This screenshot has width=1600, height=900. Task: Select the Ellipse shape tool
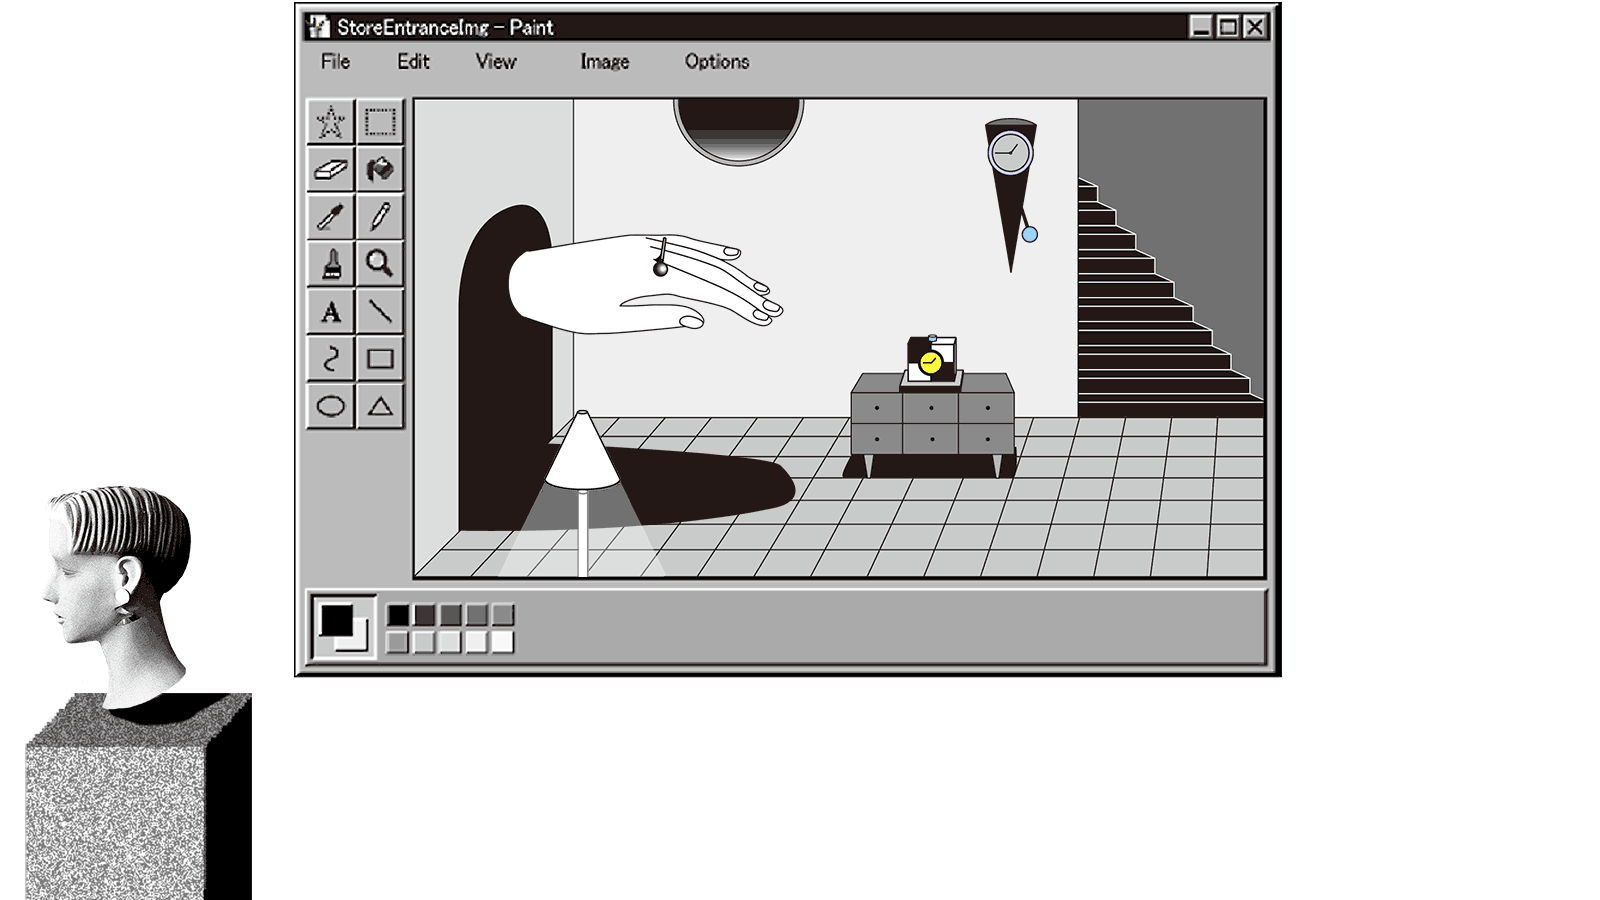[330, 406]
